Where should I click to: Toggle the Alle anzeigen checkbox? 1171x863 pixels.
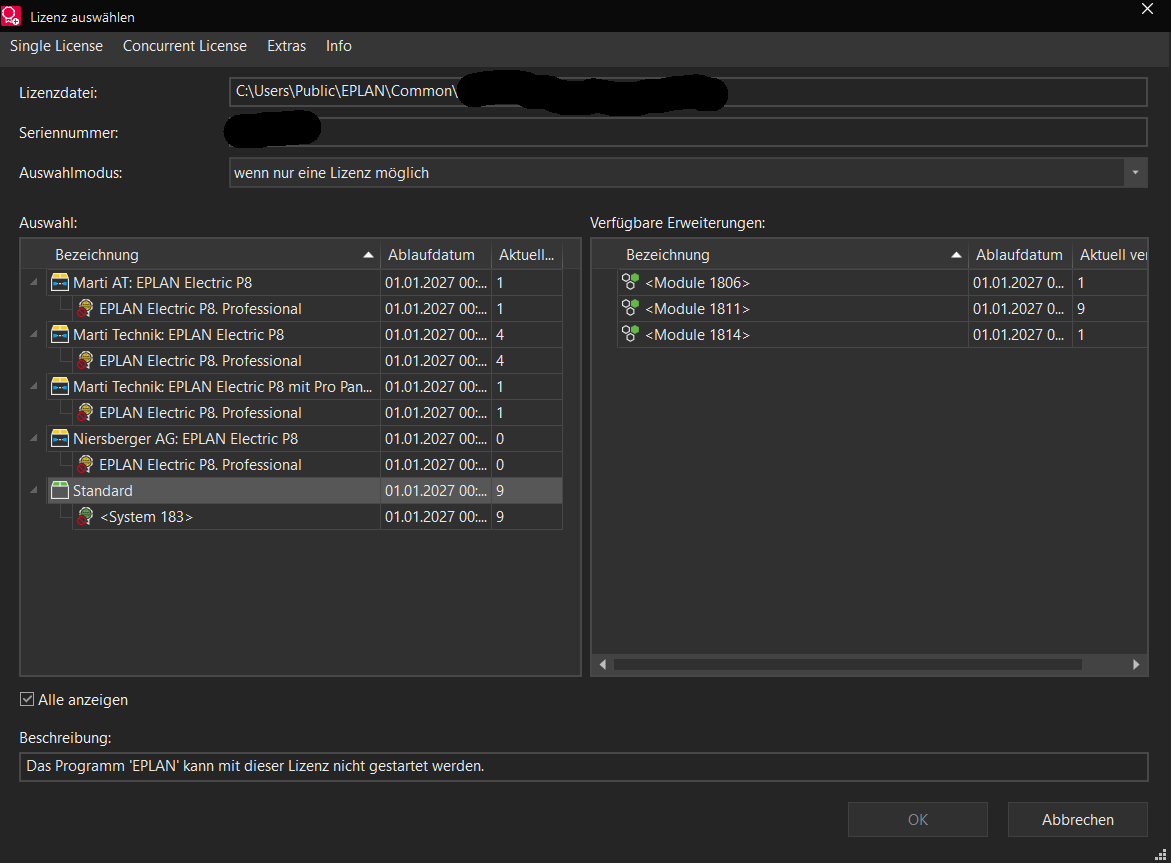coord(27,699)
